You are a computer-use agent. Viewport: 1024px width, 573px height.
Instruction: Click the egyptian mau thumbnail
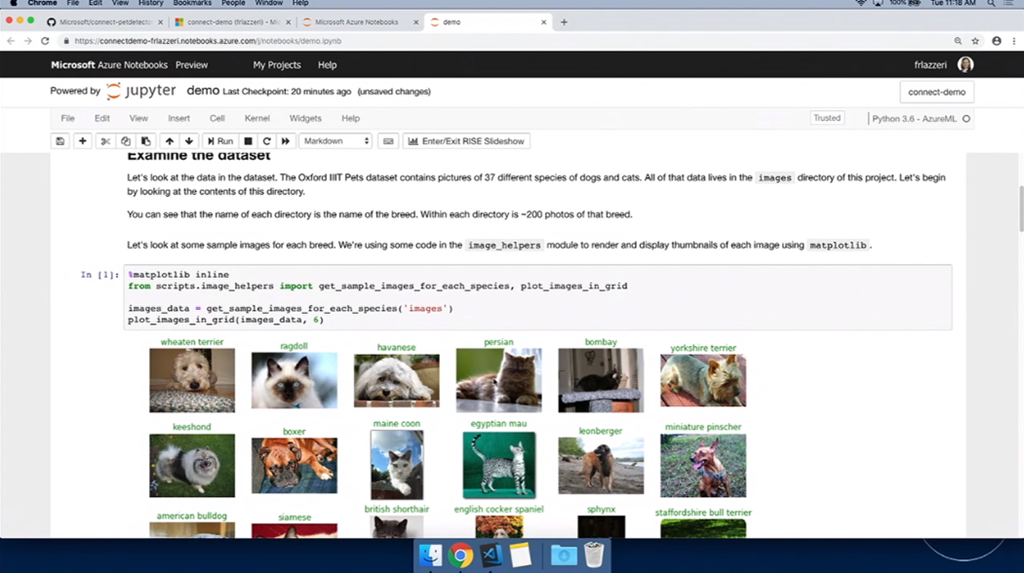499,465
